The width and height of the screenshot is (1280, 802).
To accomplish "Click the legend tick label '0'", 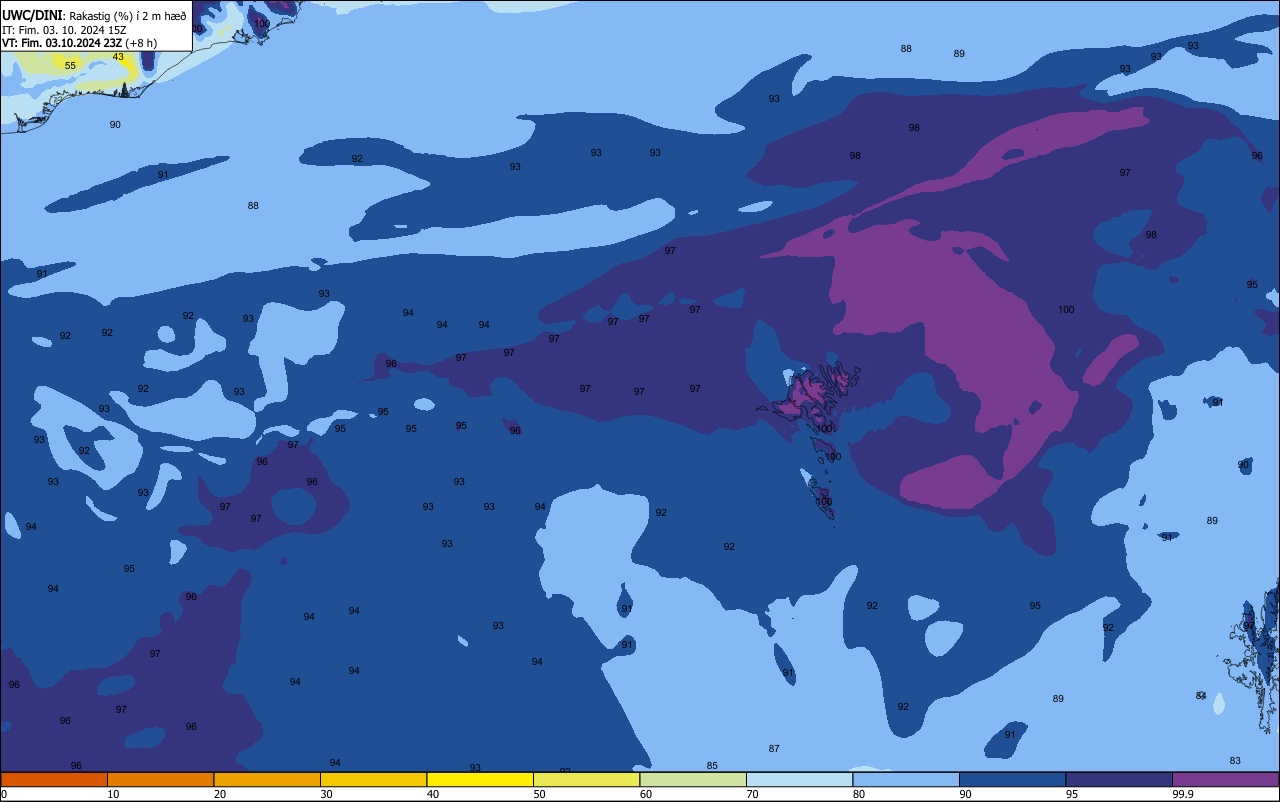I will [x=4, y=794].
